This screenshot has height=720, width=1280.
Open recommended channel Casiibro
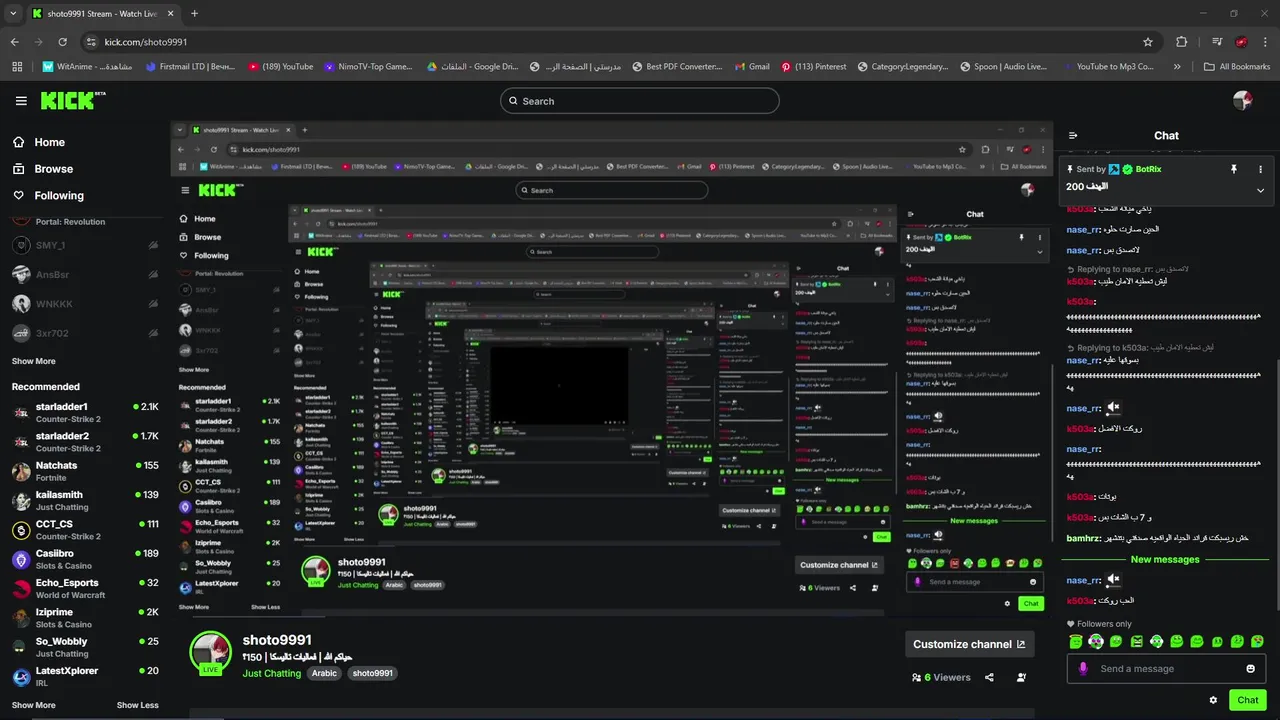point(85,559)
